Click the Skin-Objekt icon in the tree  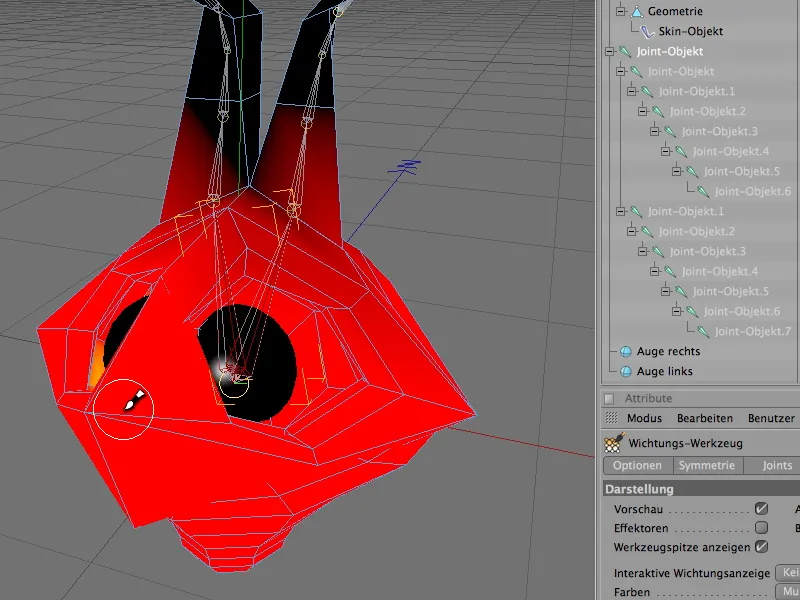pyautogui.click(x=647, y=32)
